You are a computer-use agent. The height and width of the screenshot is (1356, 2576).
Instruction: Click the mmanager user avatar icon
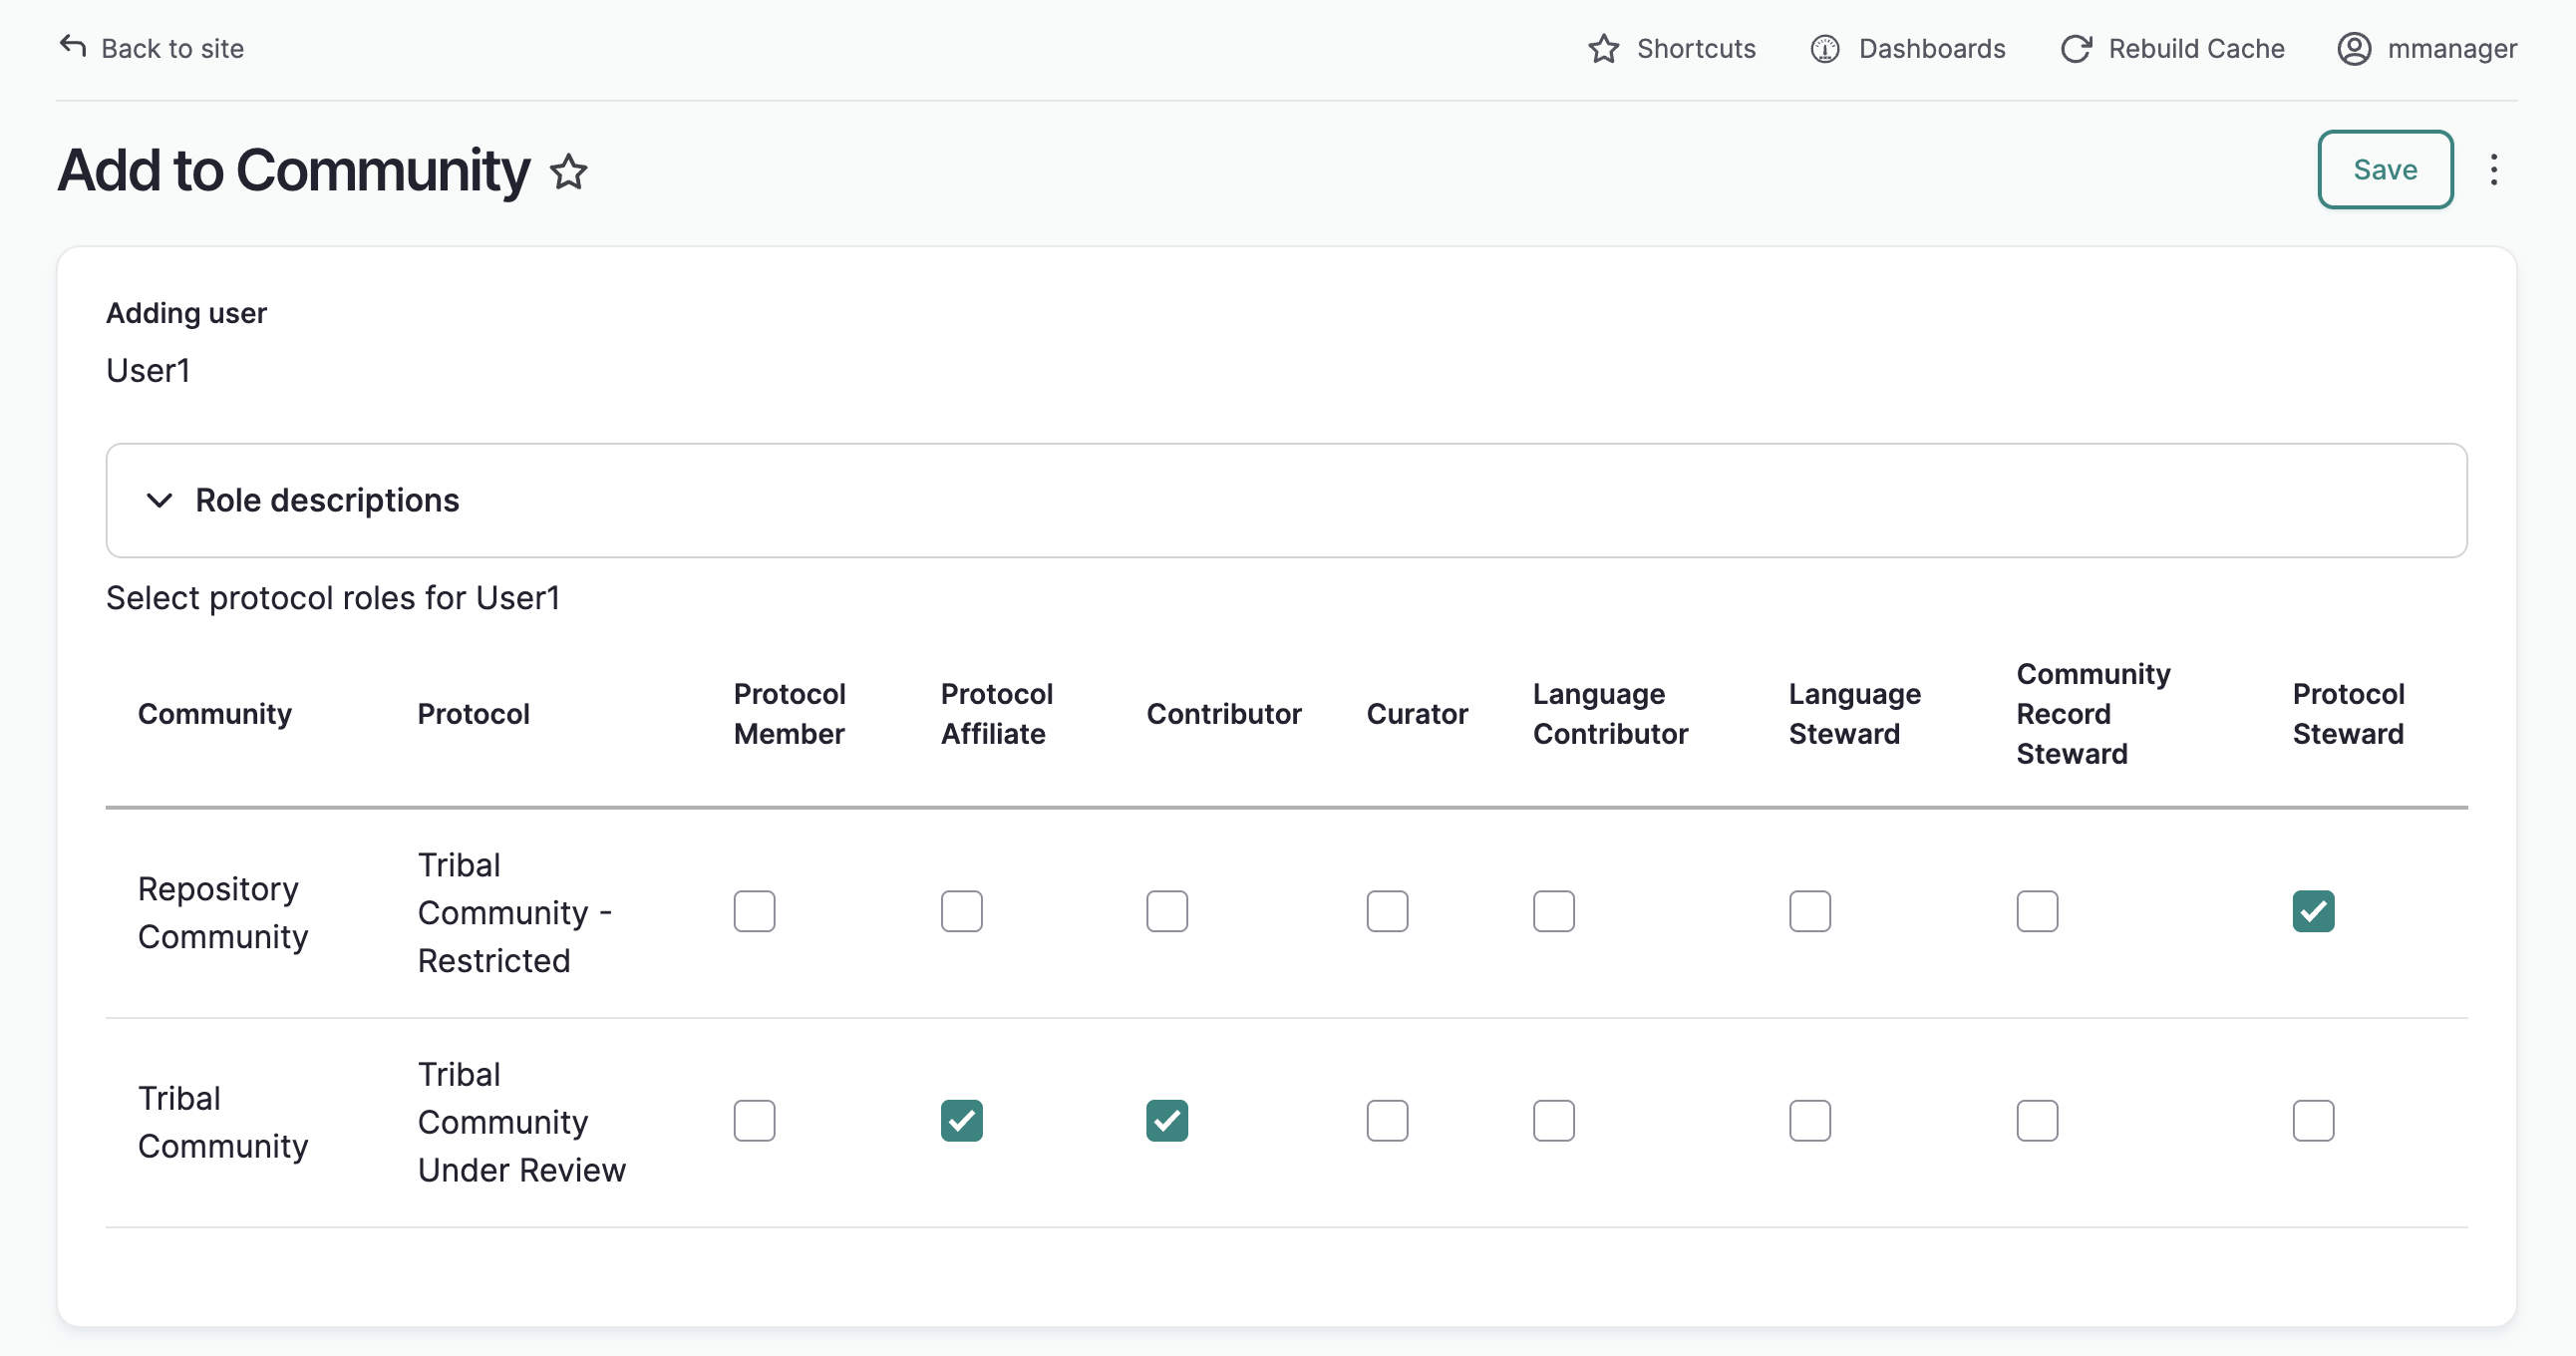[2354, 48]
